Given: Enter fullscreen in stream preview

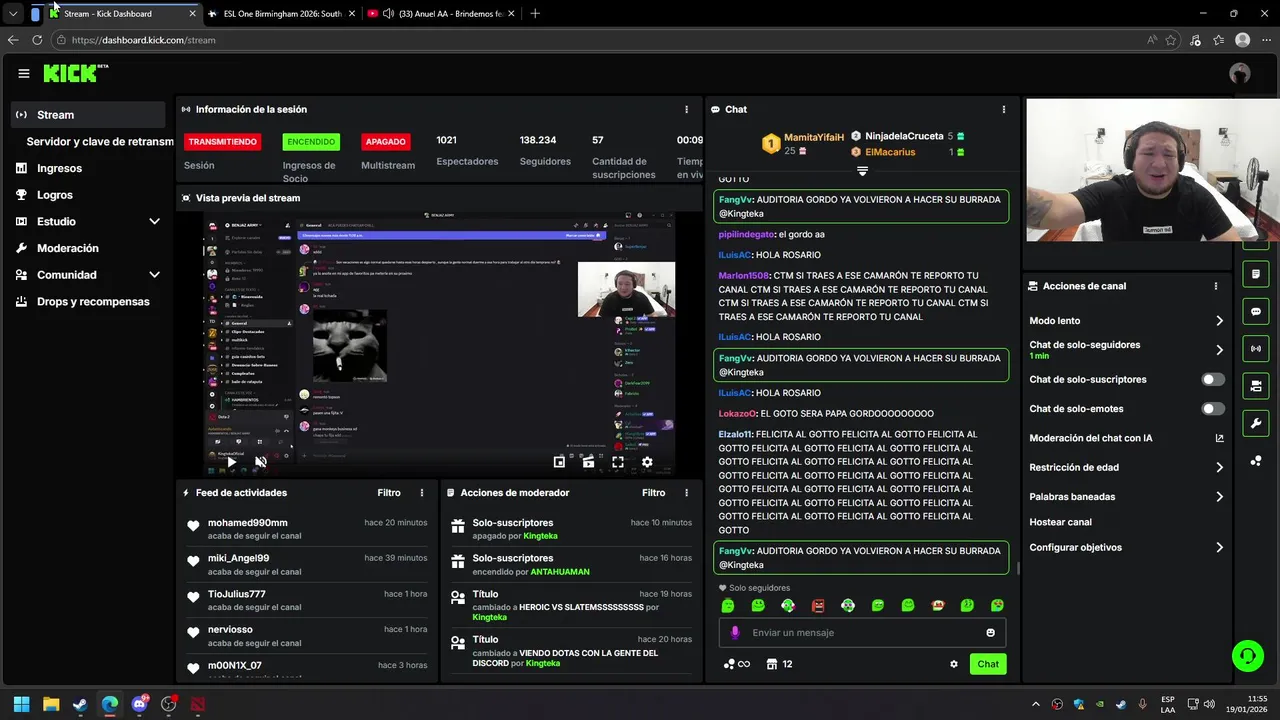Looking at the screenshot, I should (x=618, y=462).
